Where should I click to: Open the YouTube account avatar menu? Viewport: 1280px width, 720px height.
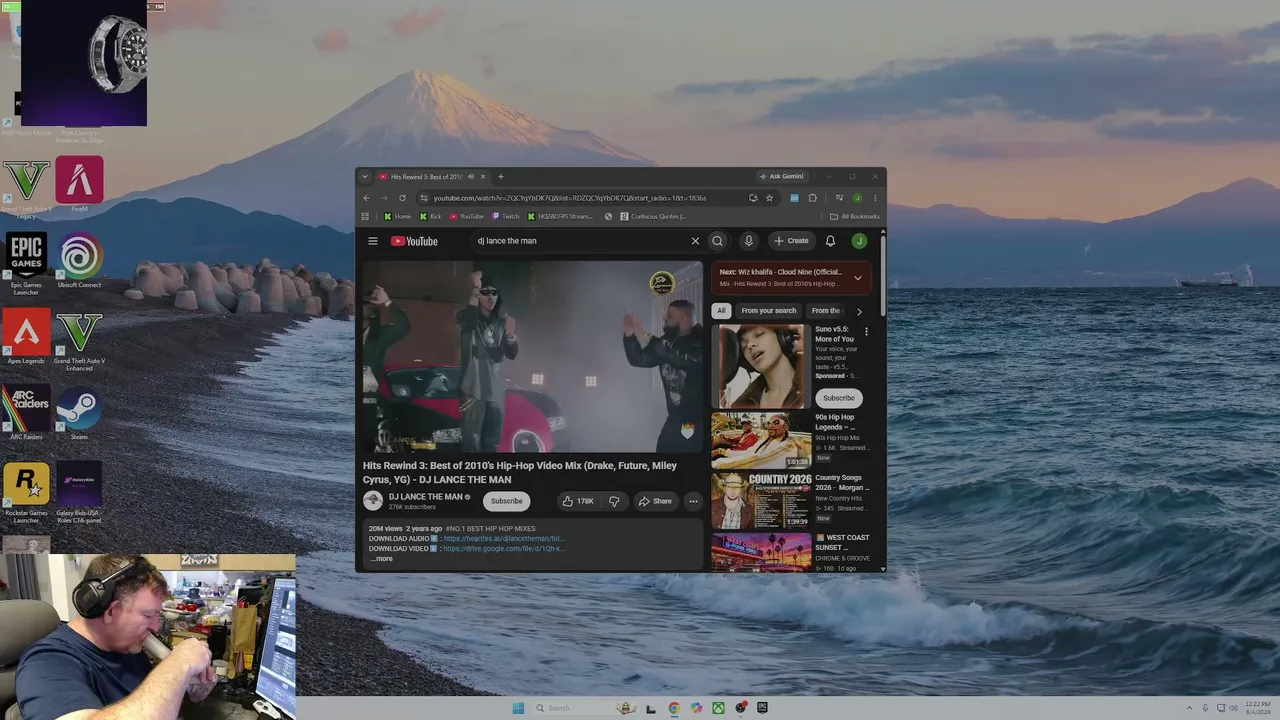pyautogui.click(x=858, y=241)
